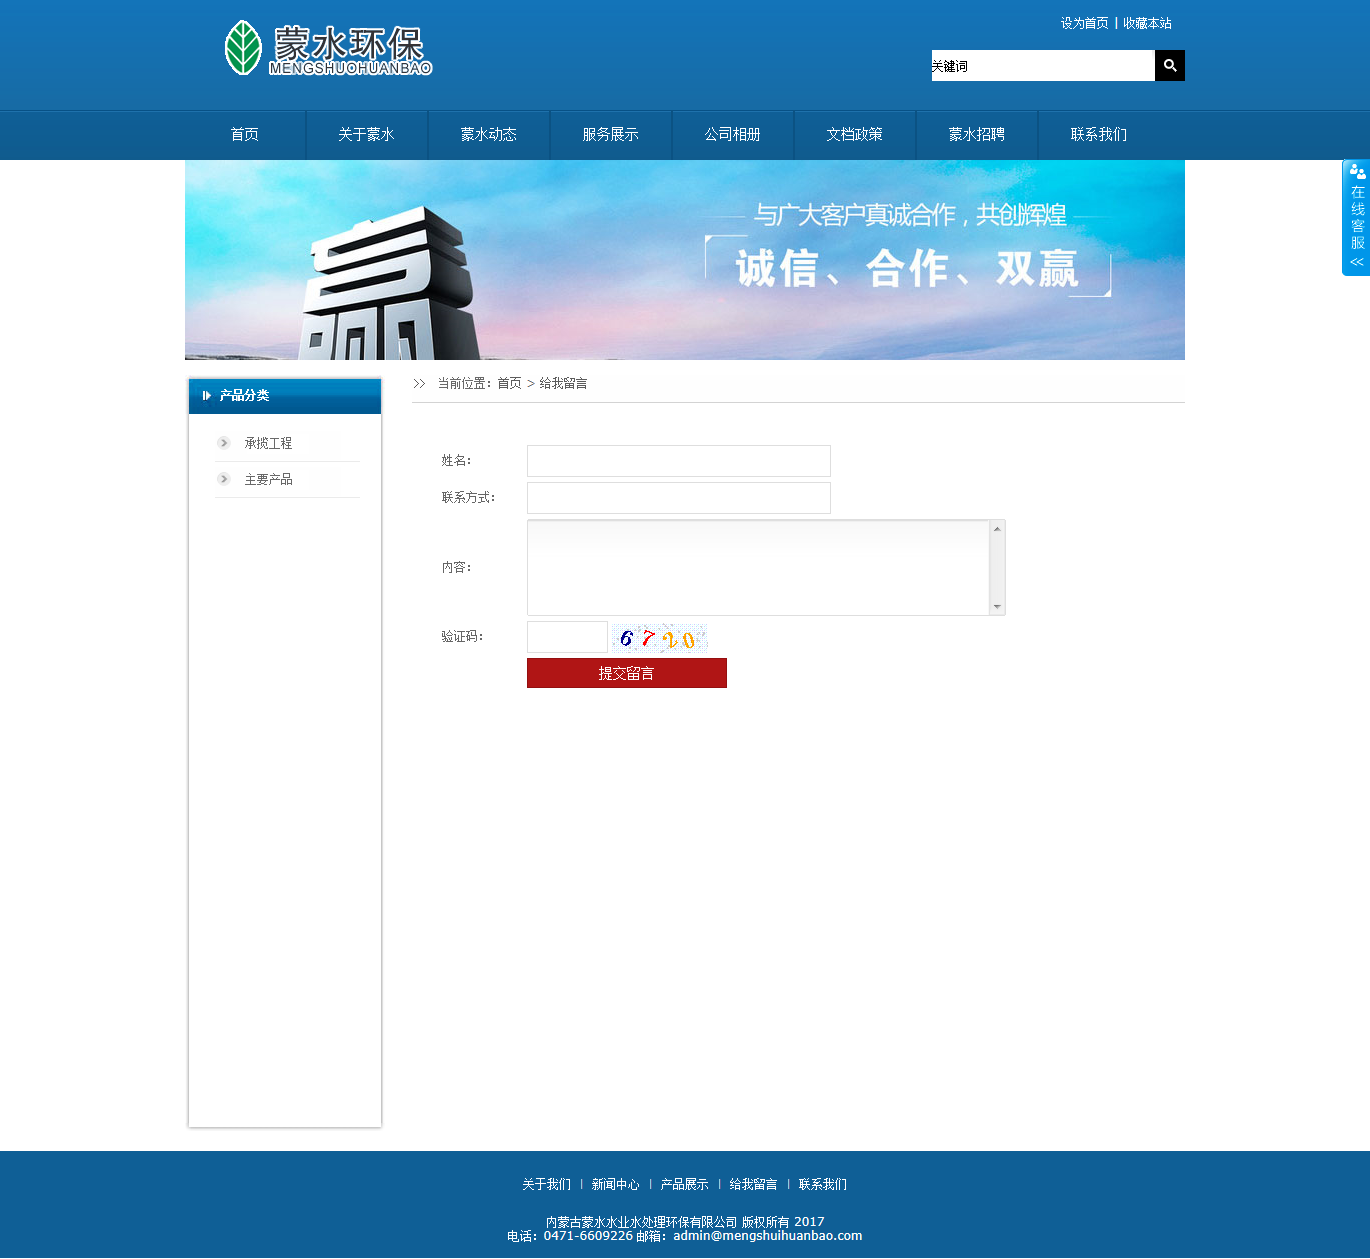The image size is (1370, 1259).
Task: Click into the 验证码 text box
Action: tap(567, 637)
